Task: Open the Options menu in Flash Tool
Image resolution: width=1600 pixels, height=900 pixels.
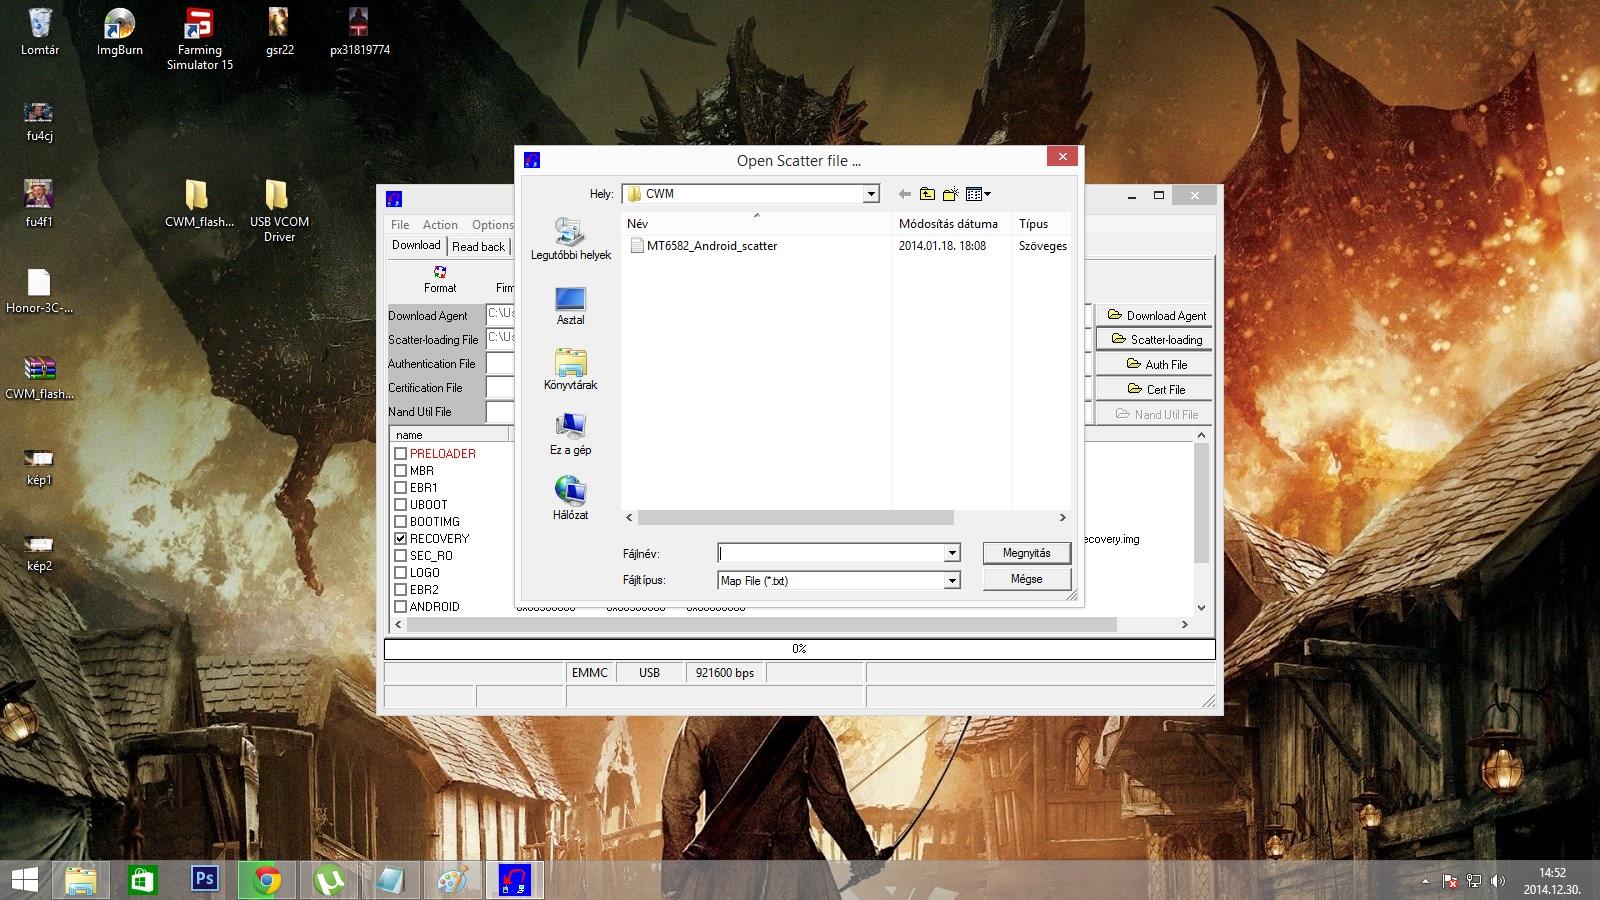Action: pyautogui.click(x=492, y=225)
